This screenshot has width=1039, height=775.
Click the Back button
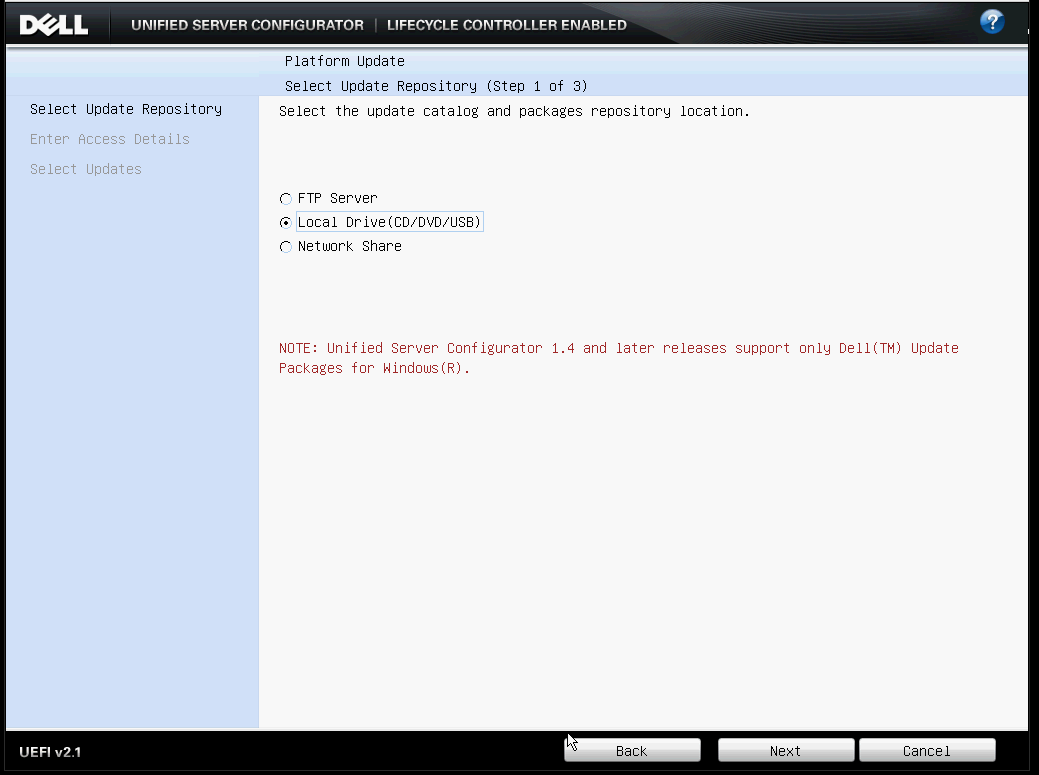coord(632,750)
